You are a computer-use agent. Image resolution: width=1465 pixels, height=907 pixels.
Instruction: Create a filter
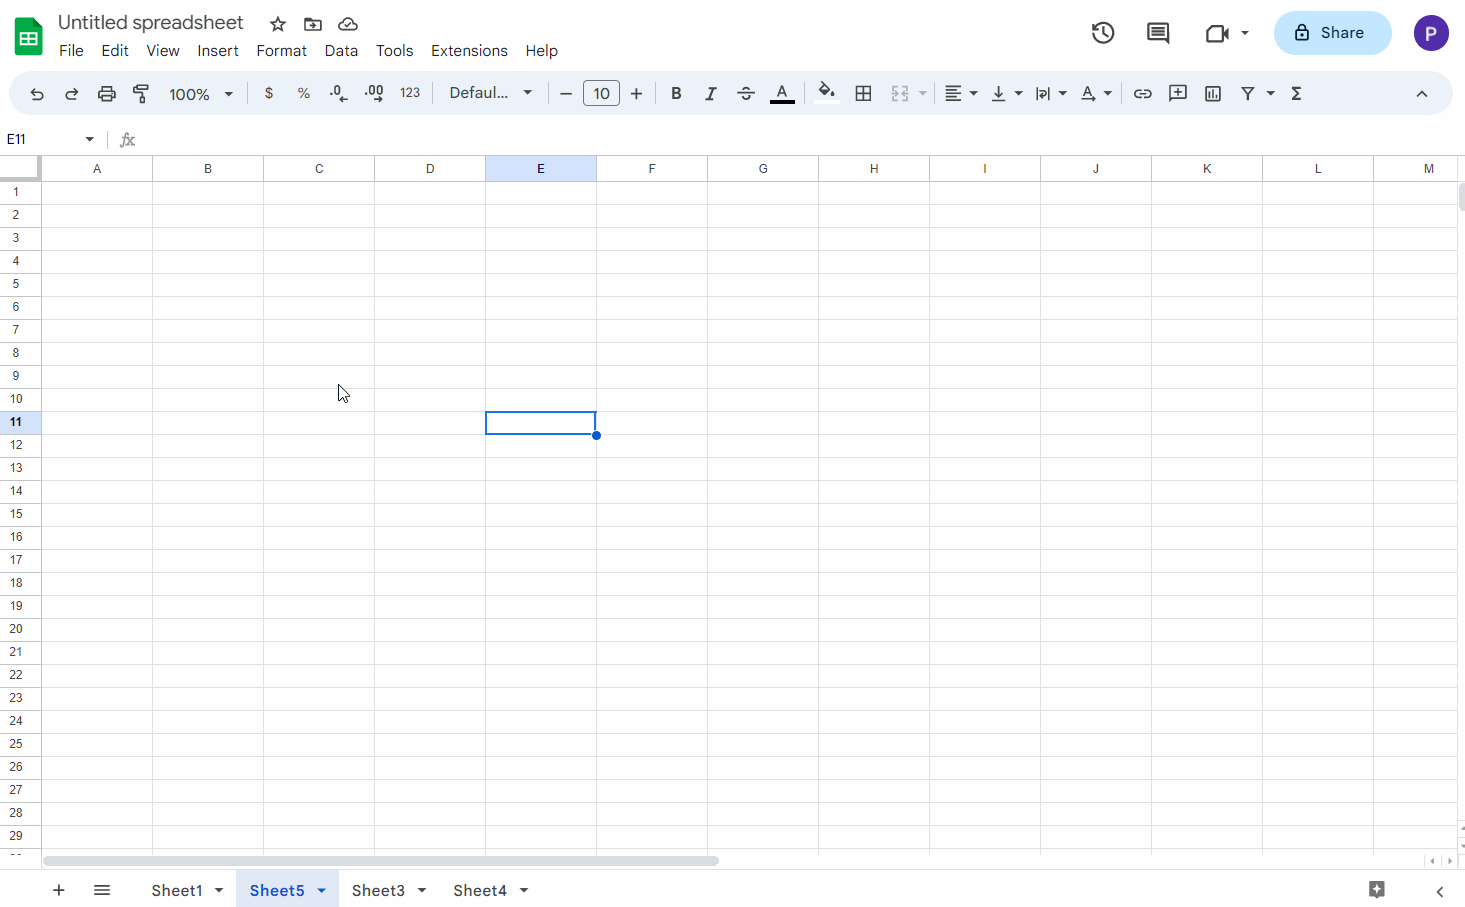(1248, 93)
